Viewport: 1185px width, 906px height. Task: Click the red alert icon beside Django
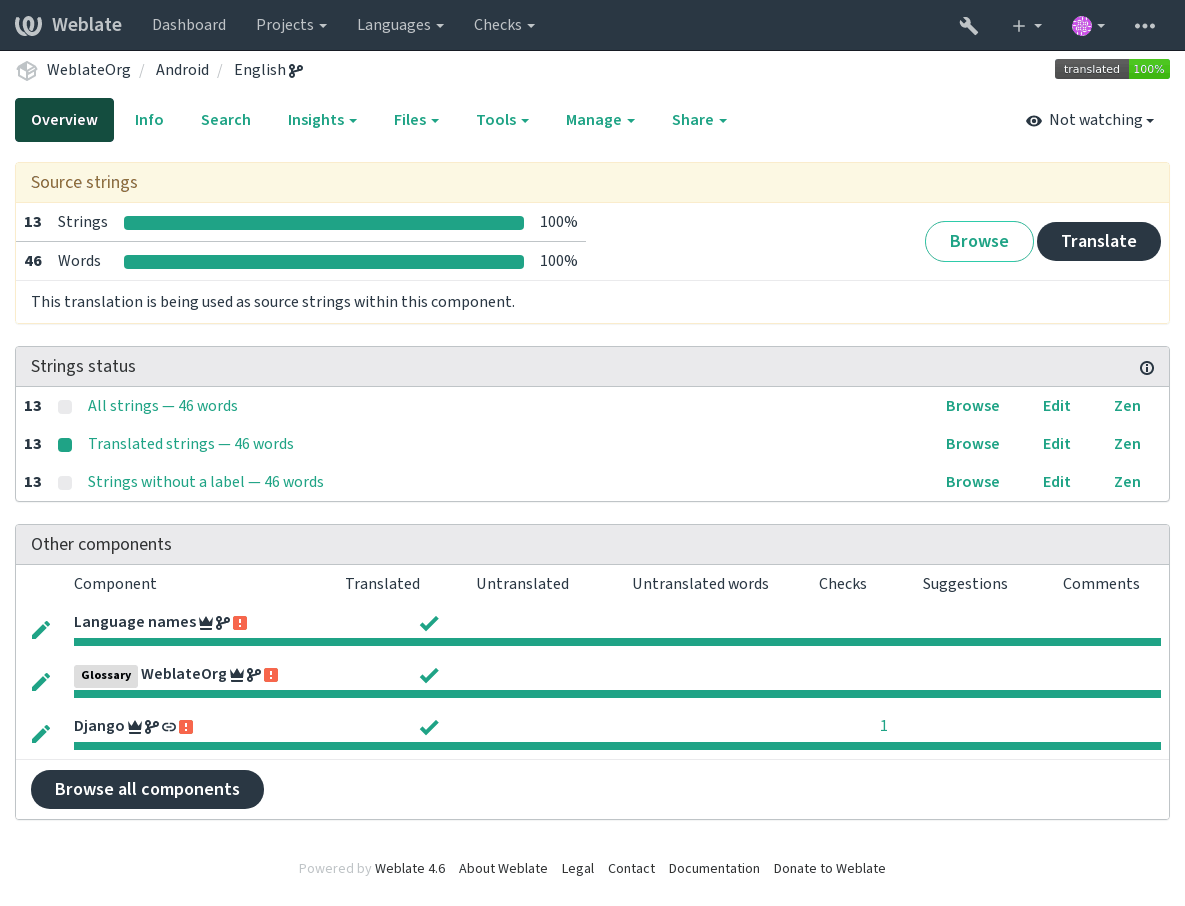click(186, 727)
